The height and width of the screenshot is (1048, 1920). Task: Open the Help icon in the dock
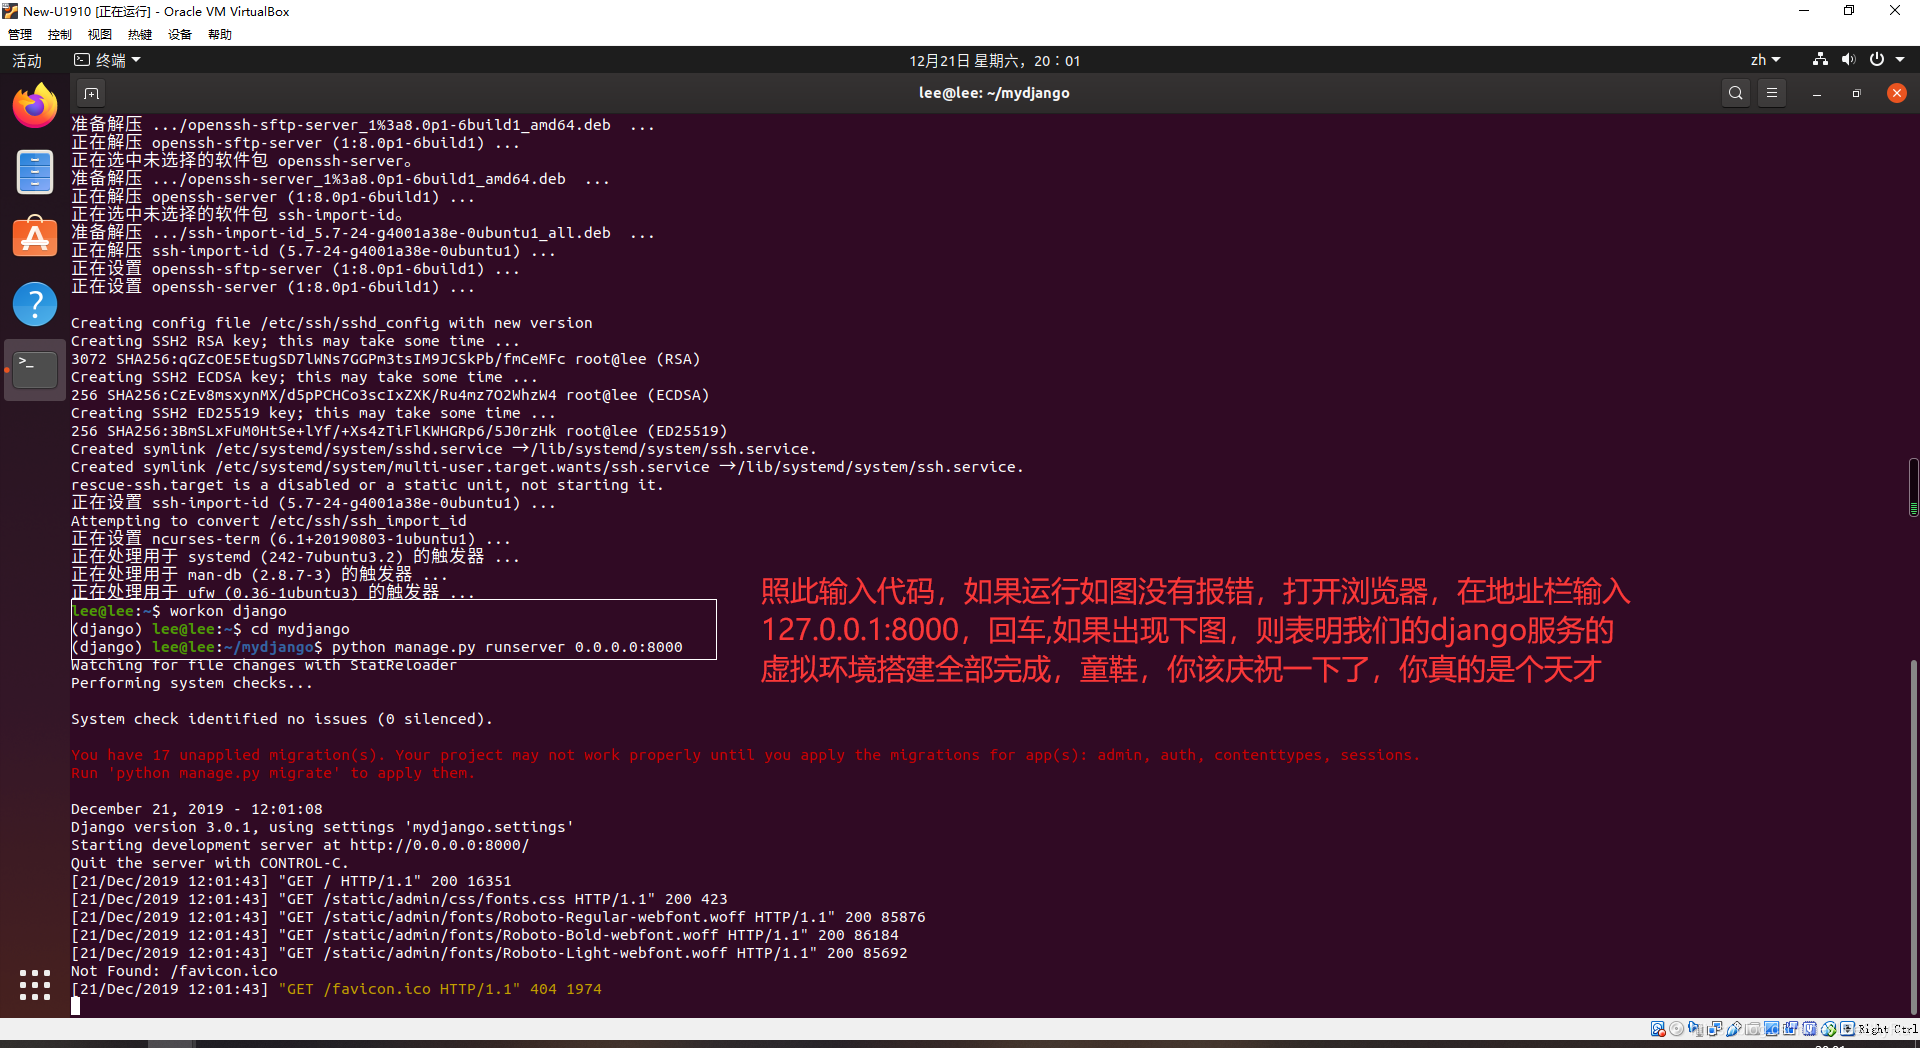click(35, 304)
